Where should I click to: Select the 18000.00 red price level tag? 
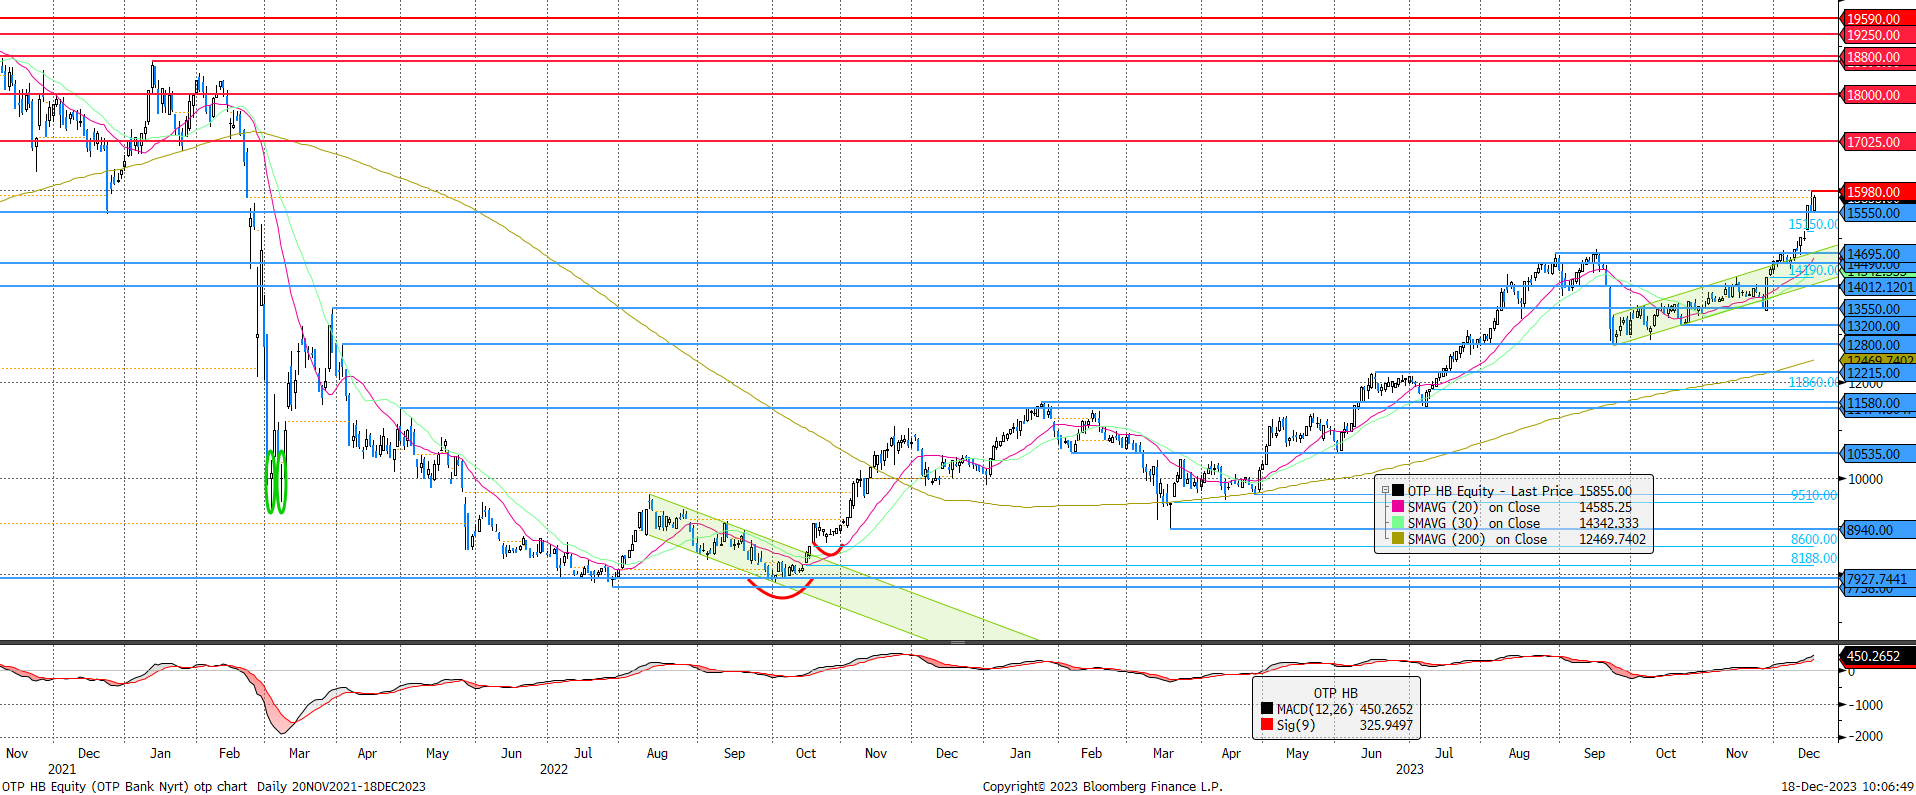(x=1878, y=95)
